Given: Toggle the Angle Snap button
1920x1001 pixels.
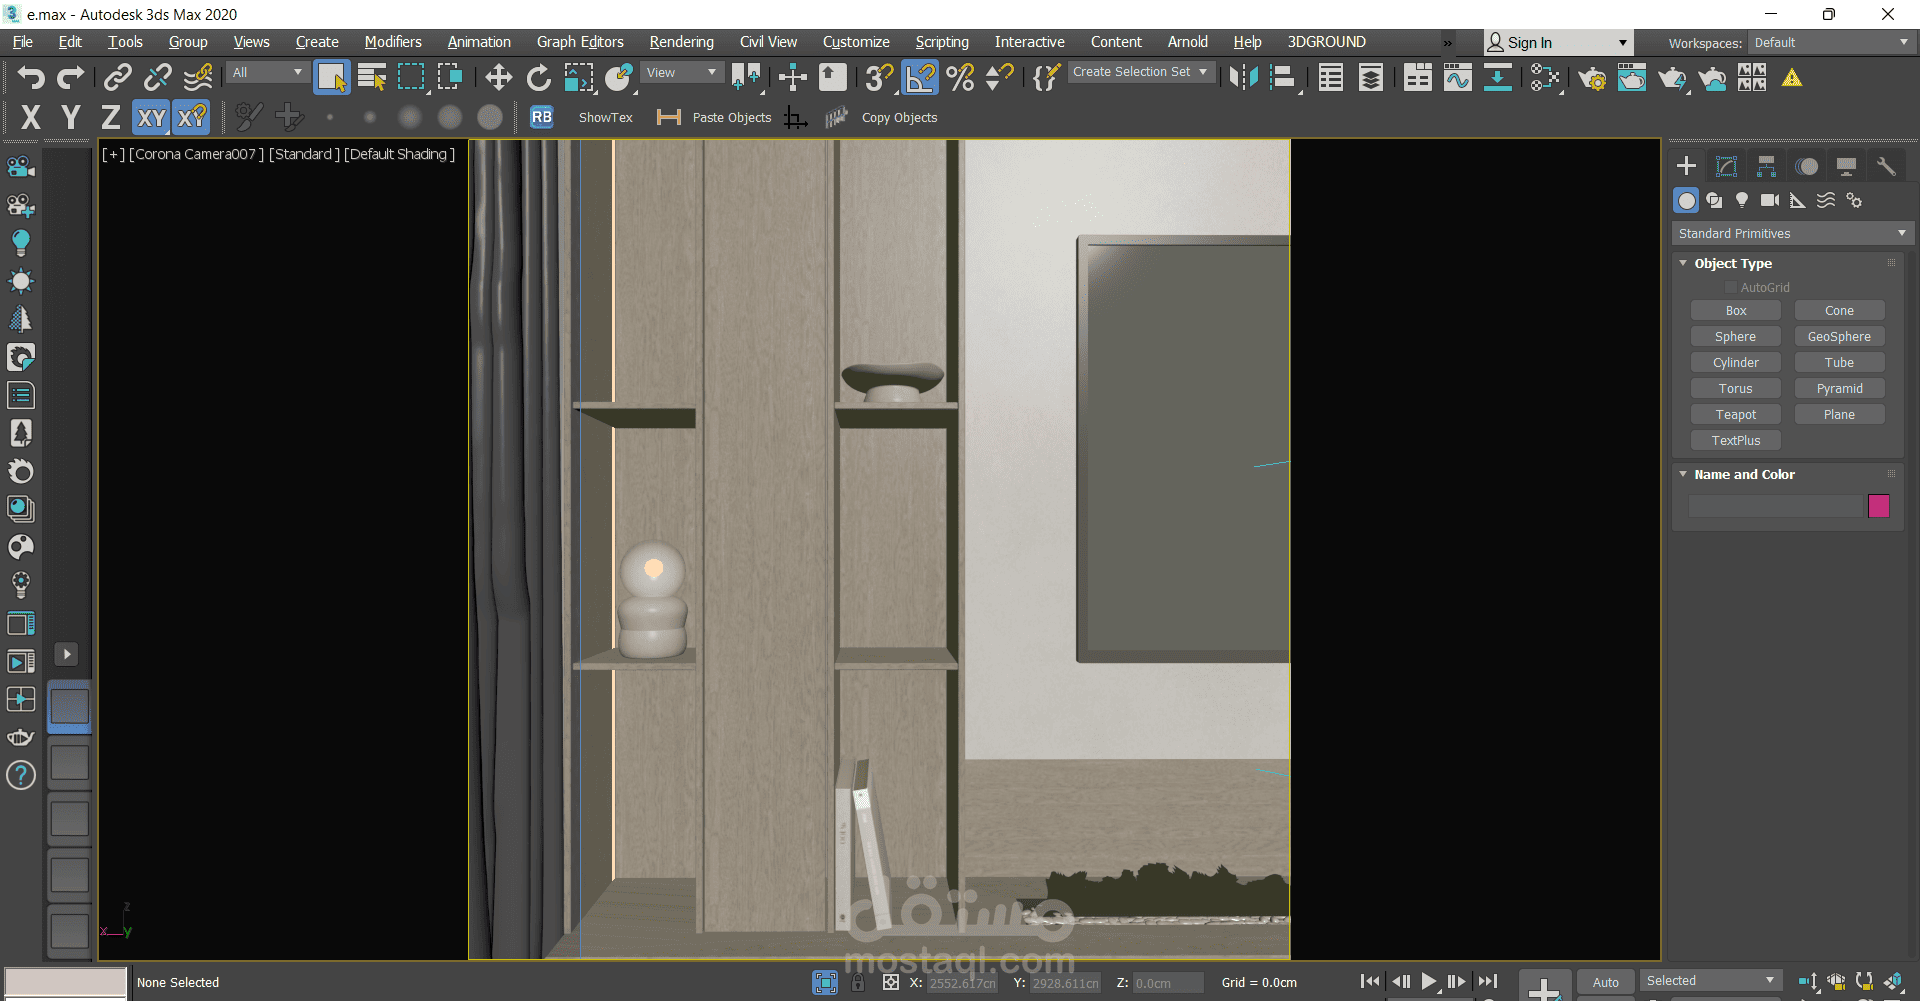Looking at the screenshot, I should 920,78.
